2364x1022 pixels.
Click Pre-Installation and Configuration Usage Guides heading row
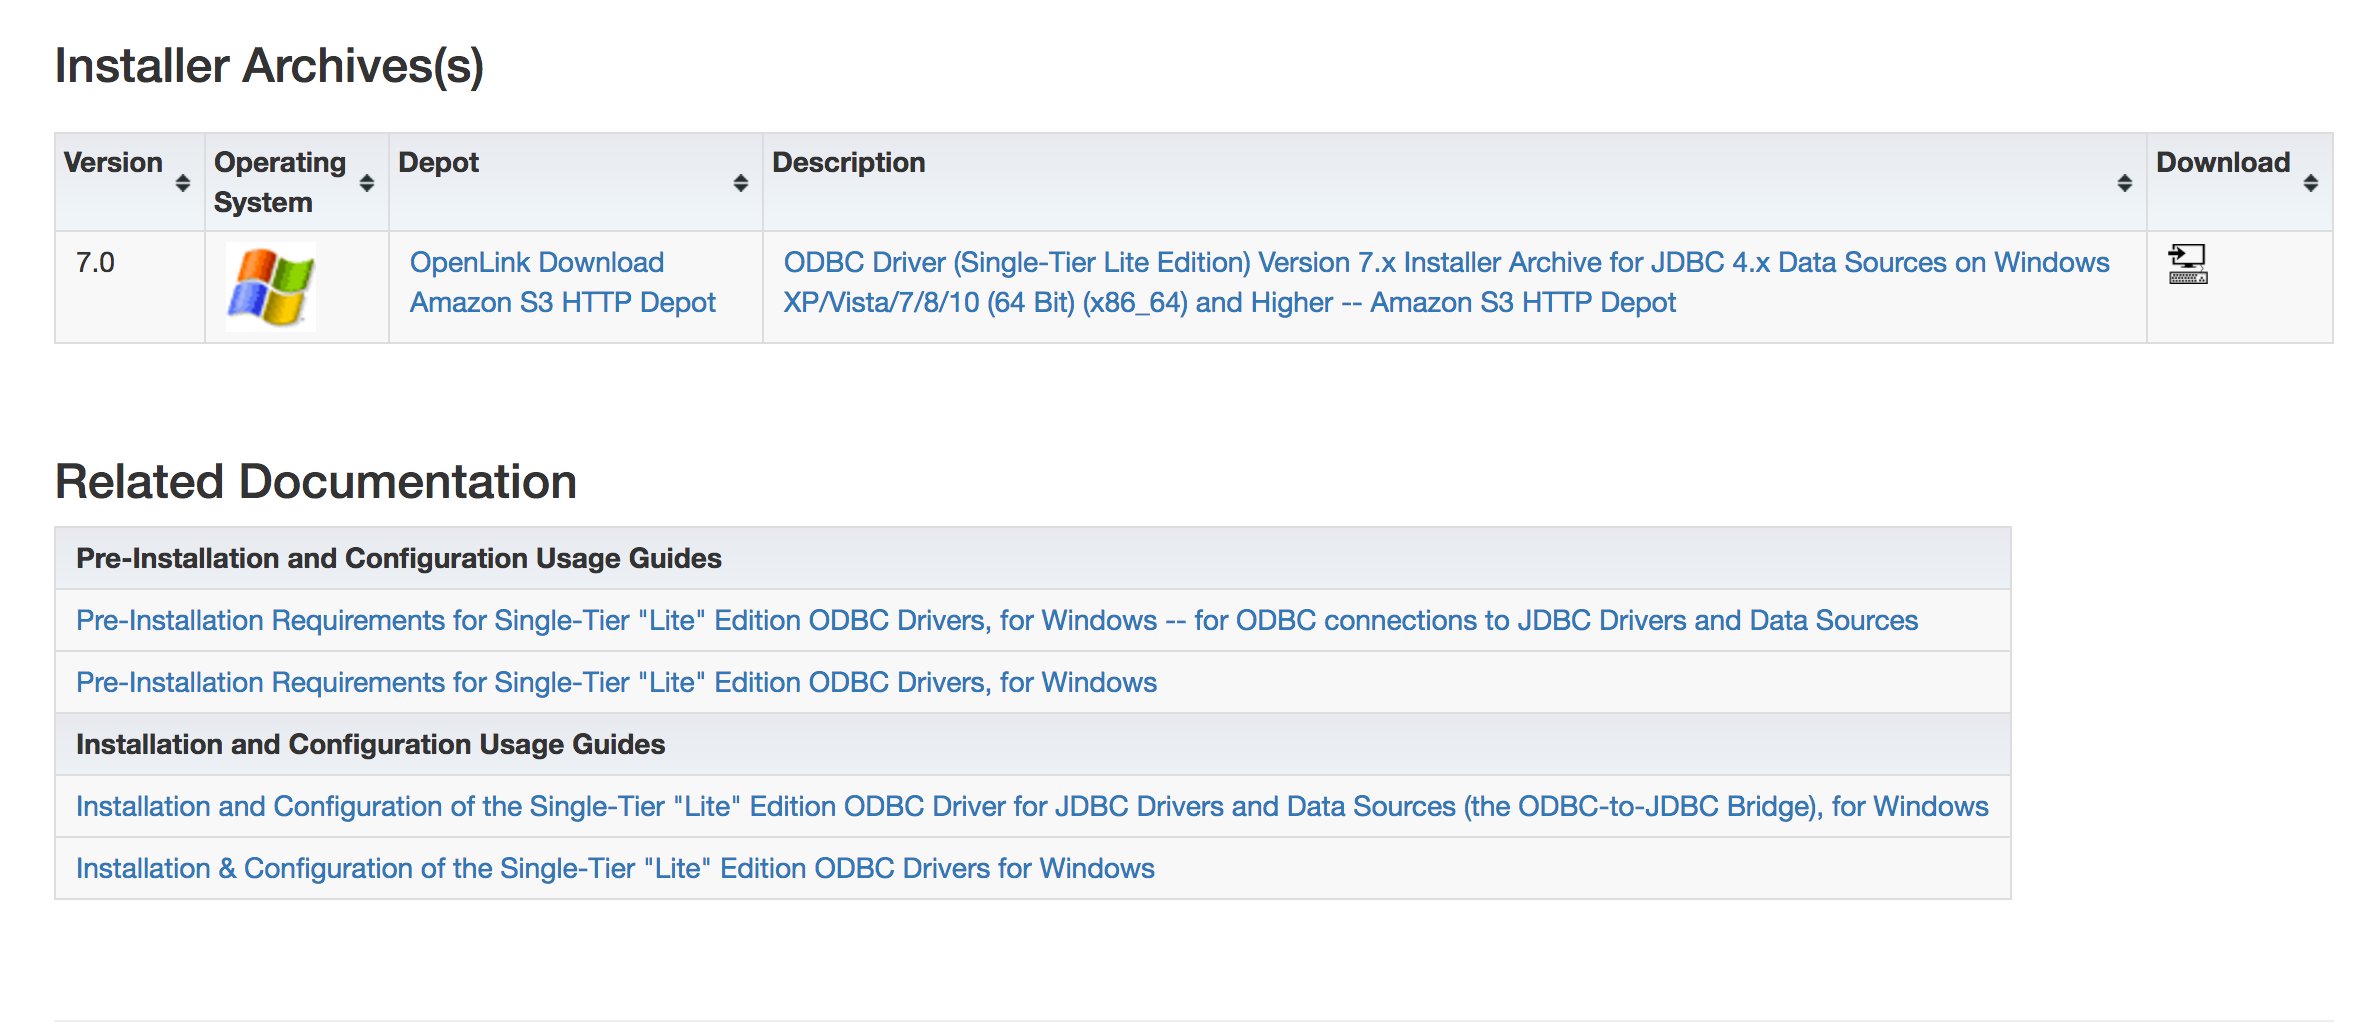(x=1033, y=558)
